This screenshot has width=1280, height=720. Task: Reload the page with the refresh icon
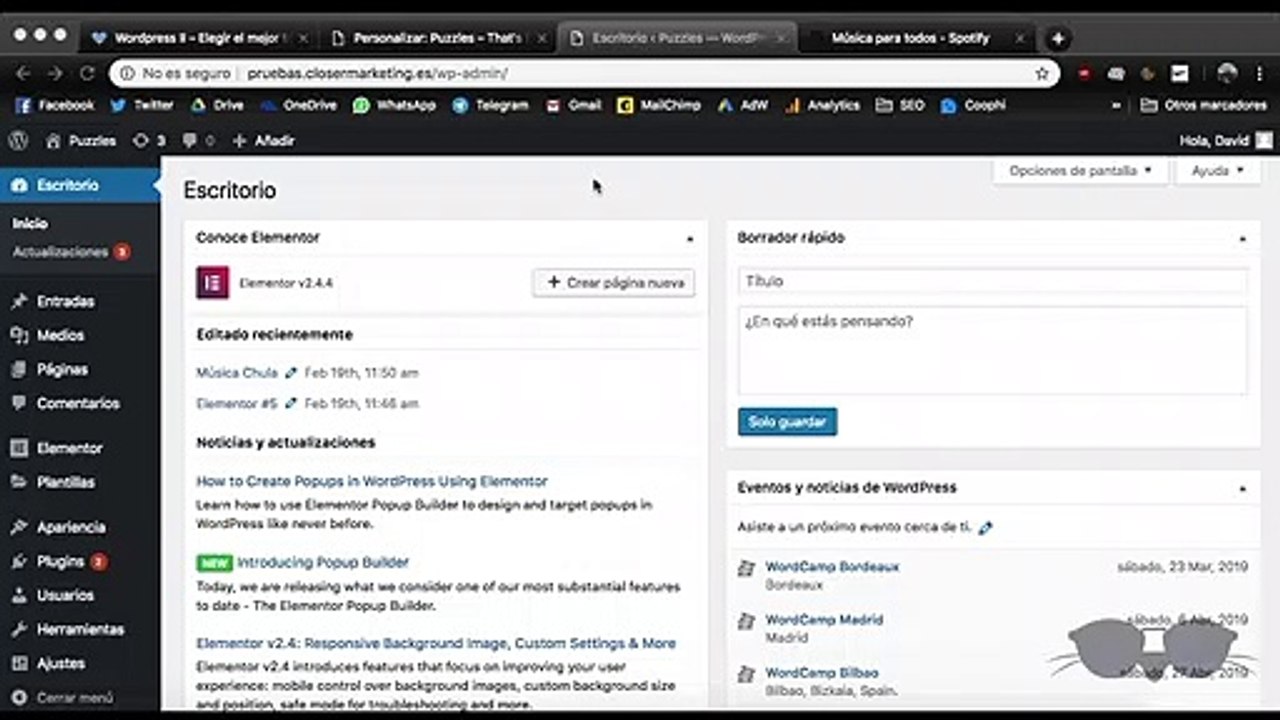point(87,73)
